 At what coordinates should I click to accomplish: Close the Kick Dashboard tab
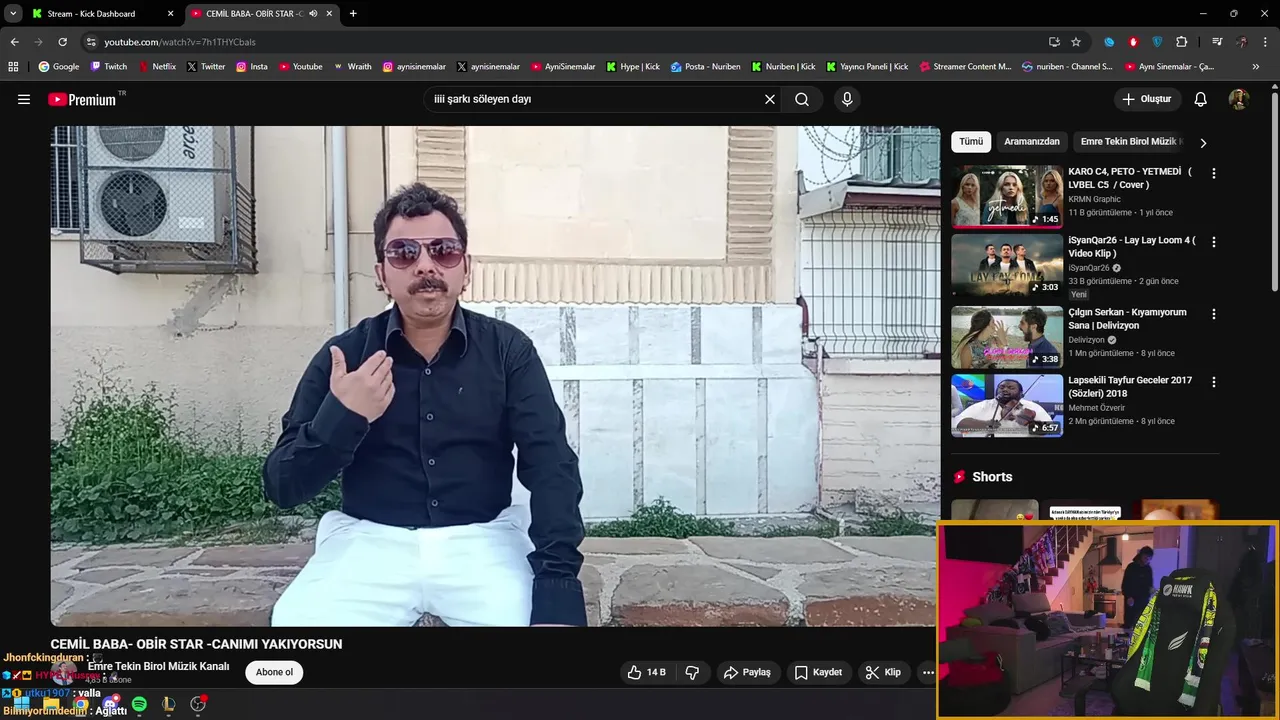coord(170,14)
